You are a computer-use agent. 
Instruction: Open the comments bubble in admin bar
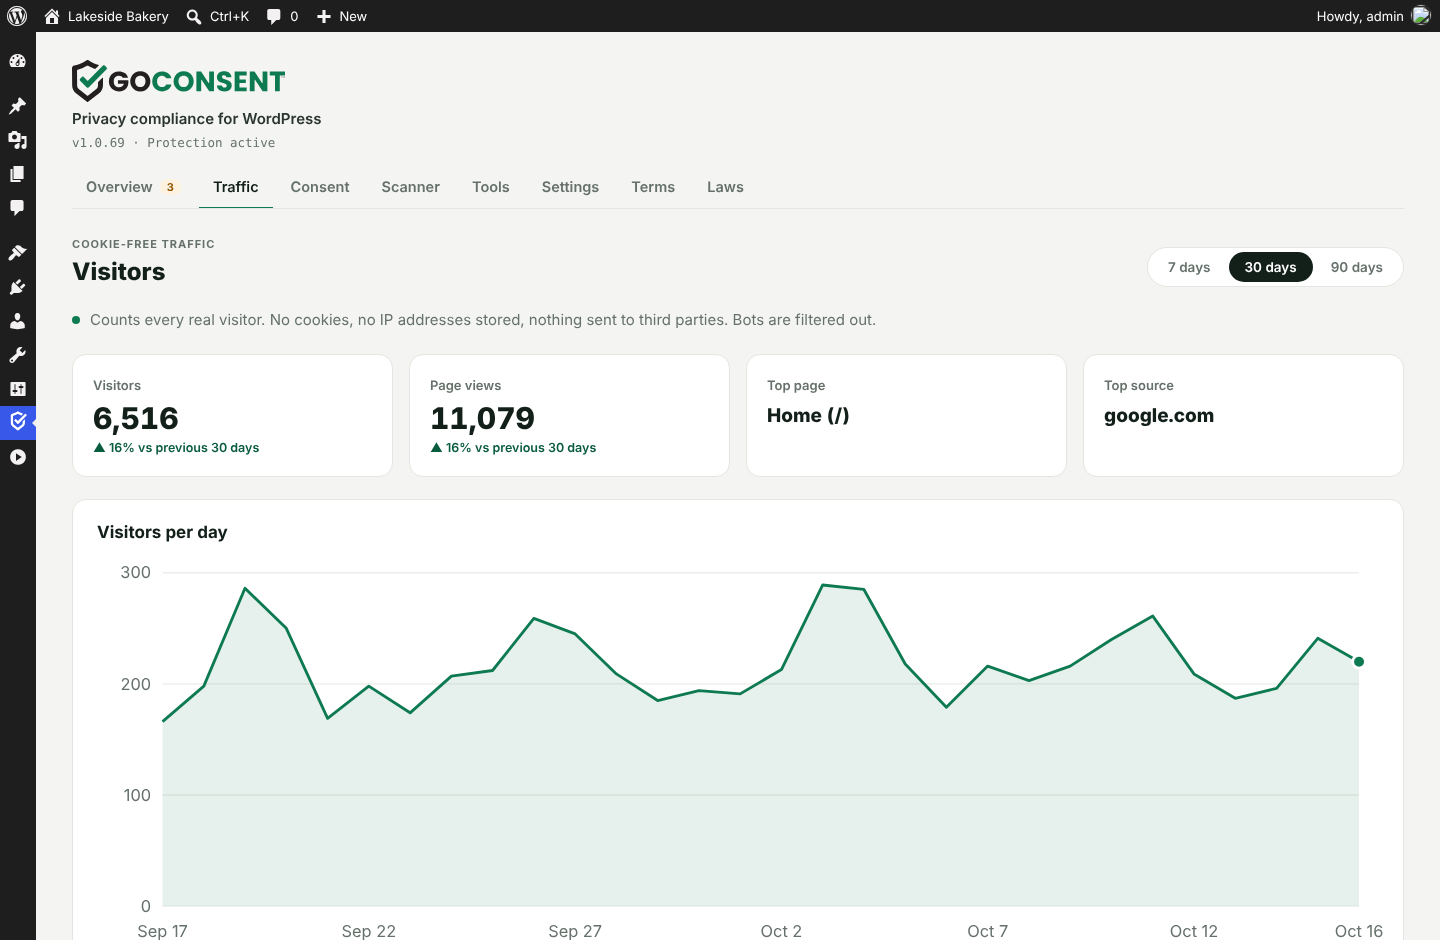(x=282, y=16)
